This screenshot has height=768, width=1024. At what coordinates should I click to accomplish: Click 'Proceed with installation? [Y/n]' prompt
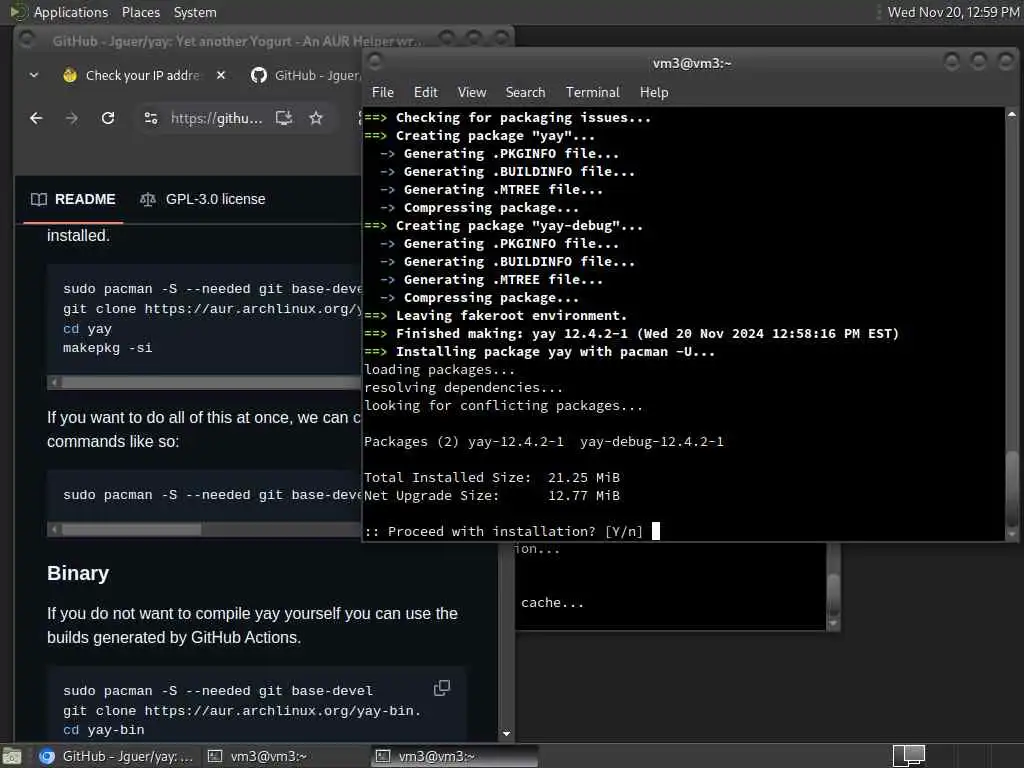pyautogui.click(x=504, y=532)
